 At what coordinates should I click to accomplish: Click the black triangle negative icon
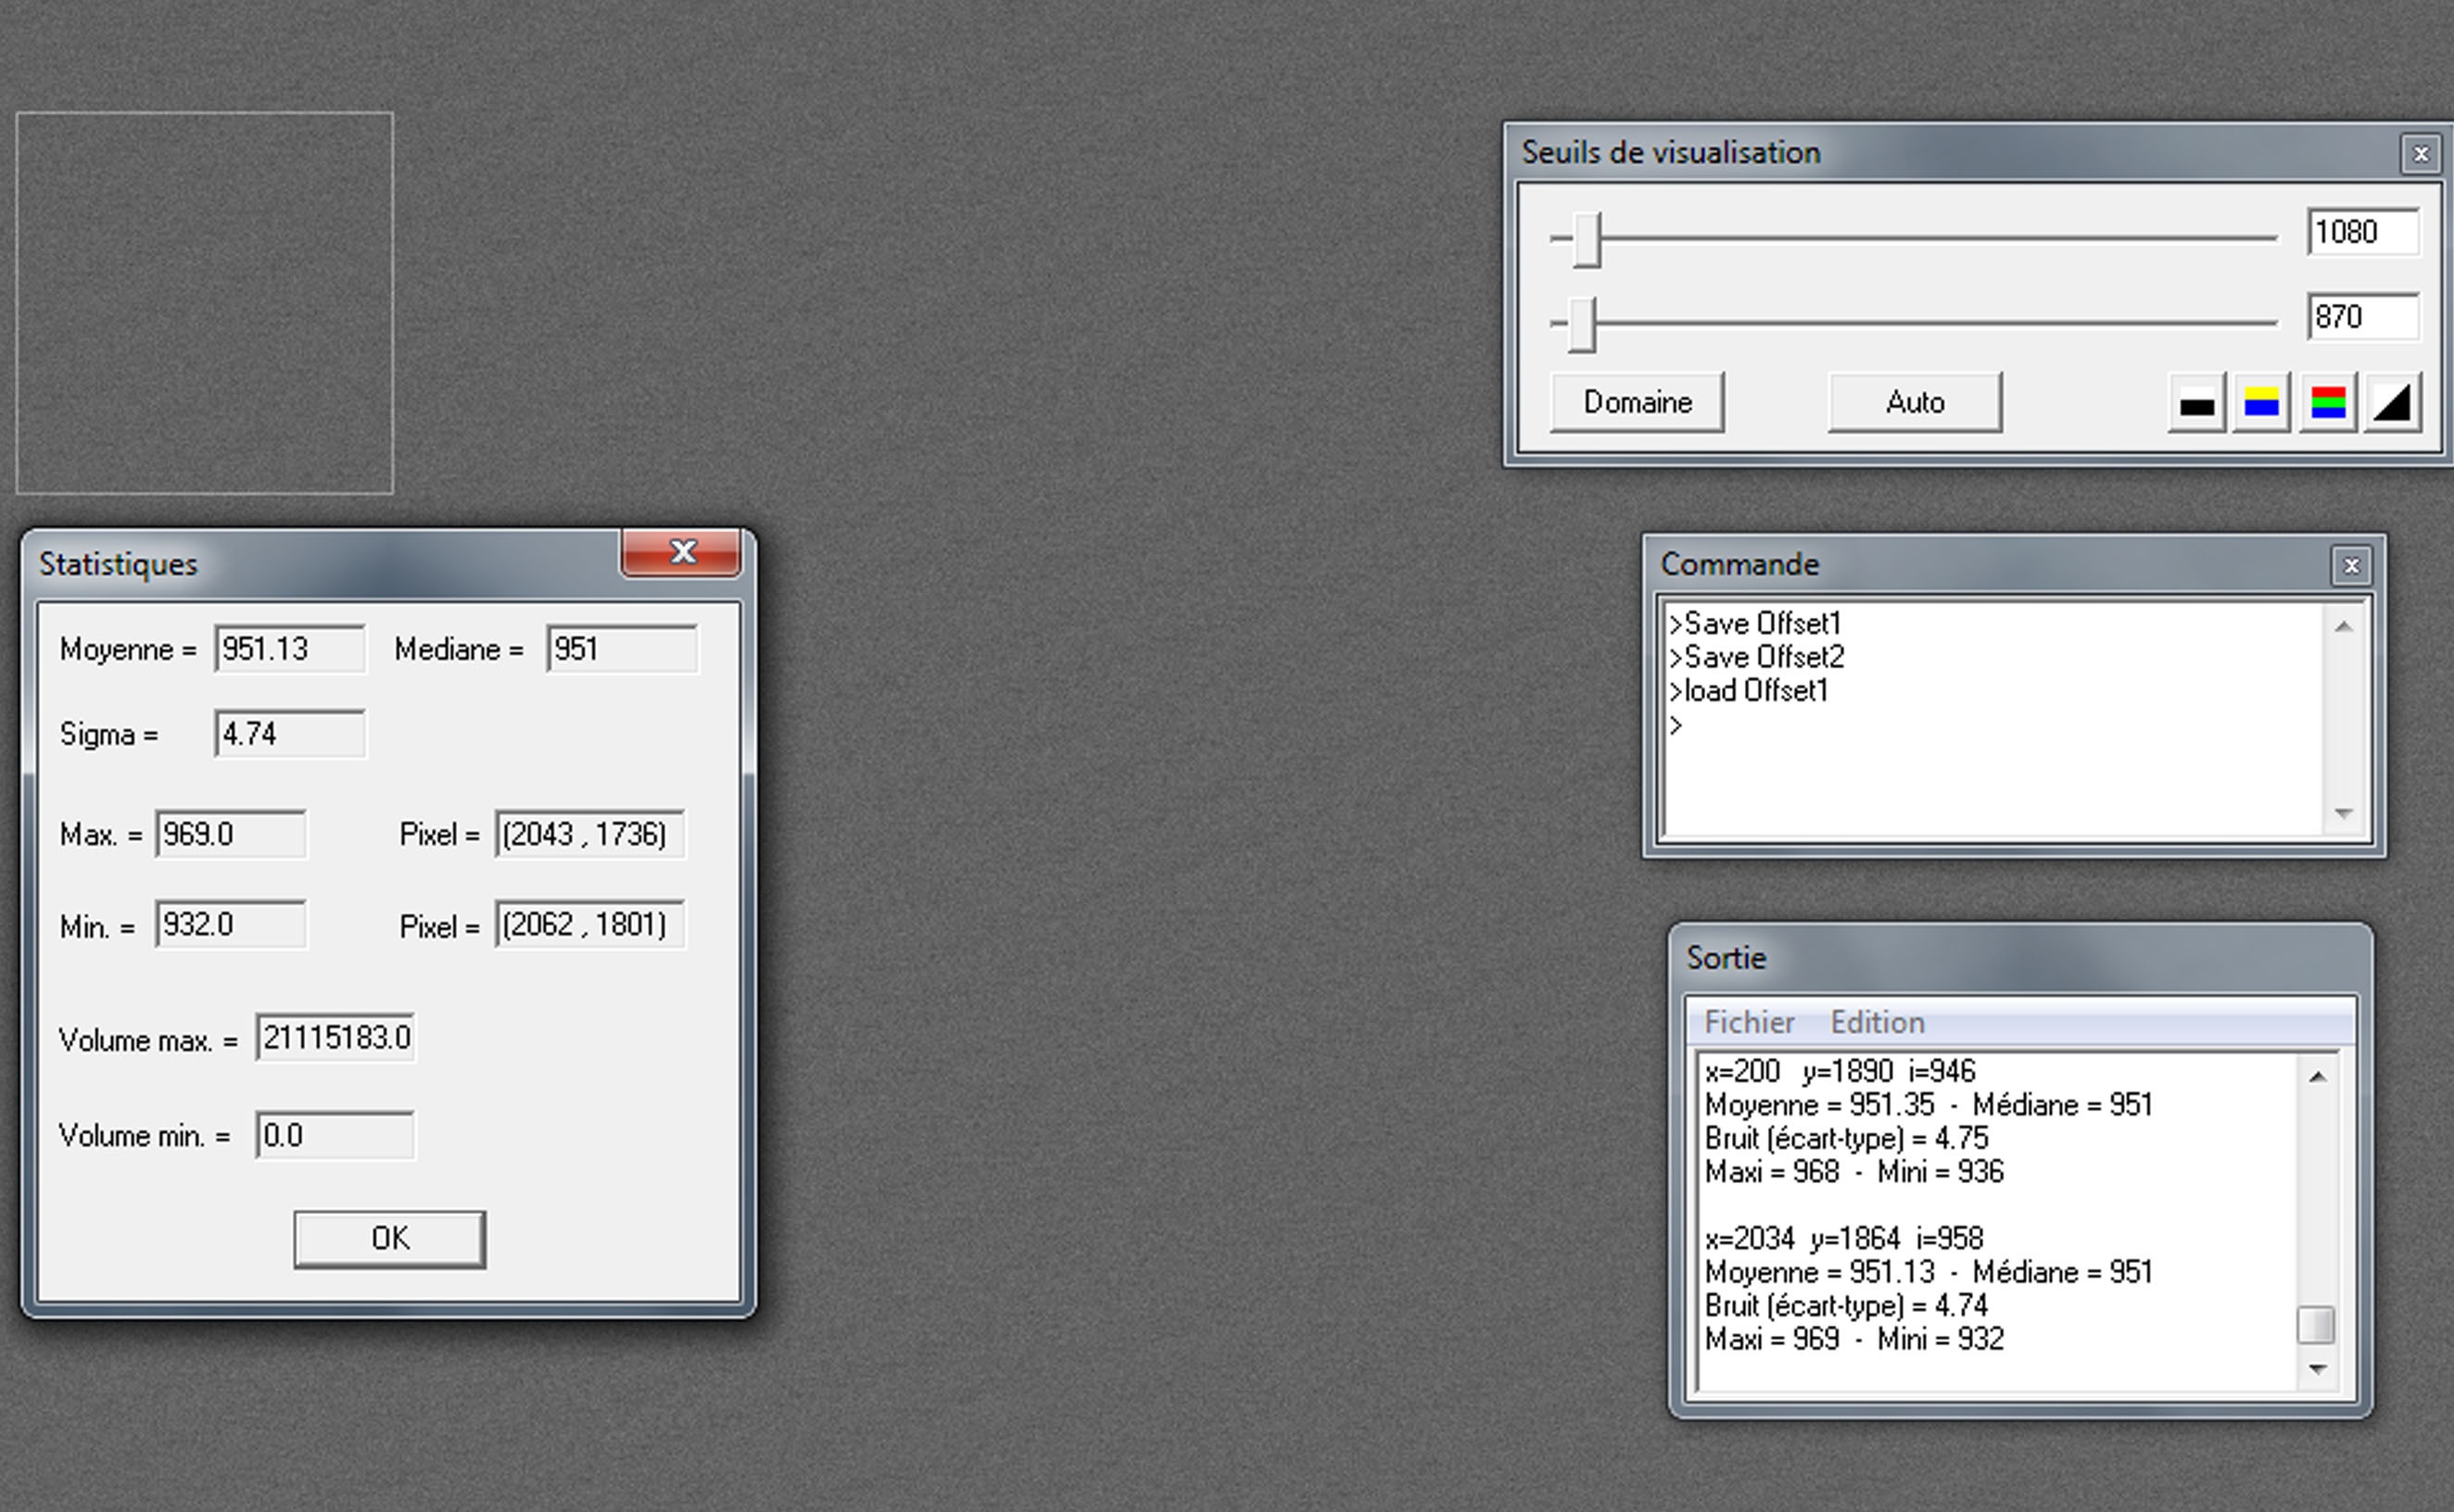tap(2392, 403)
